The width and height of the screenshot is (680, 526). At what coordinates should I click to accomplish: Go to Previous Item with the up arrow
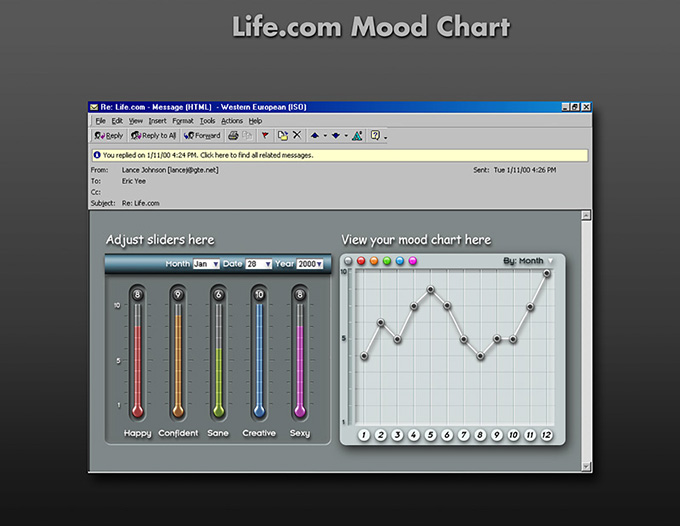(315, 136)
